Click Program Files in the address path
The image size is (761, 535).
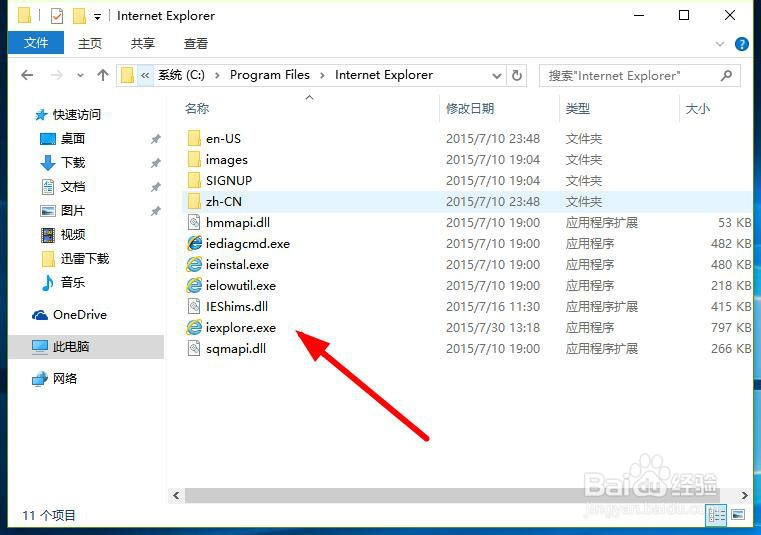(x=269, y=75)
